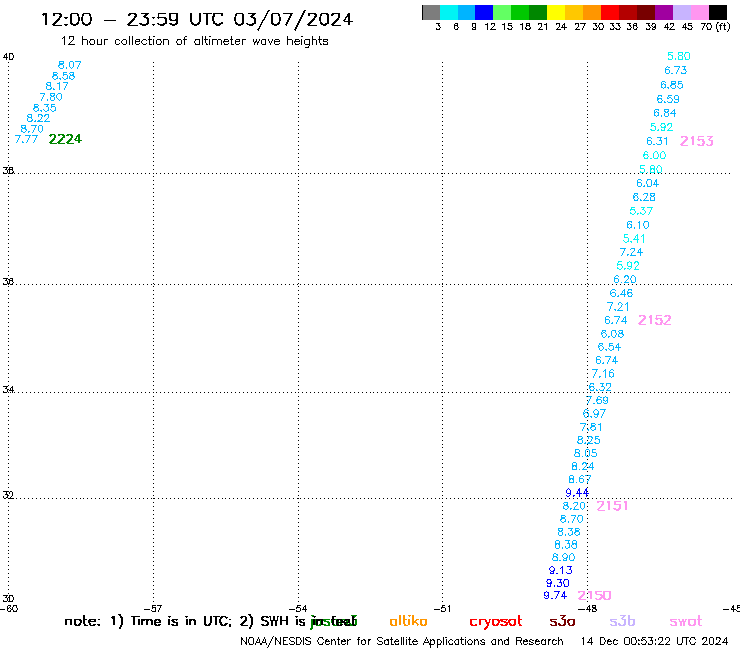The height and width of the screenshot is (650, 740).
Task: Select the wave height value 8.35
Action: pyautogui.click(x=44, y=108)
